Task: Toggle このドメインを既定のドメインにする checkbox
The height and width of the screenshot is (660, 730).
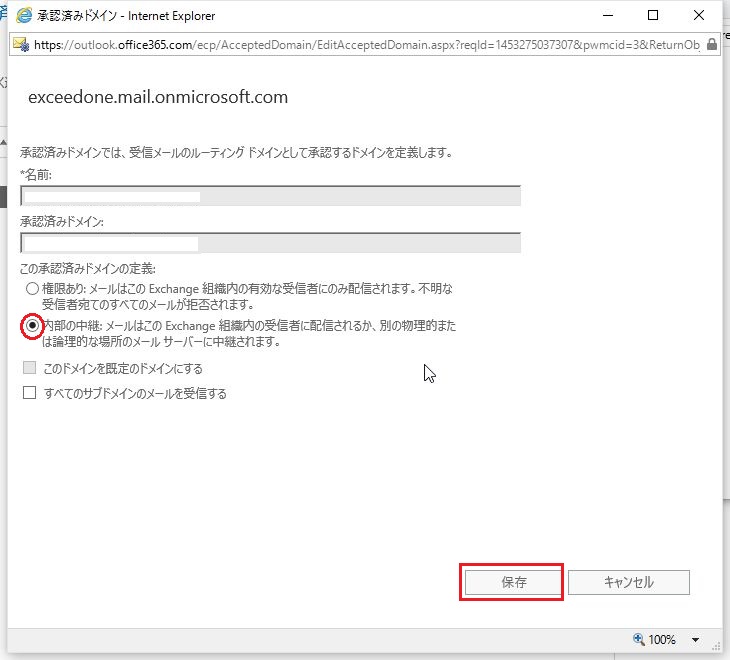Action: point(30,369)
